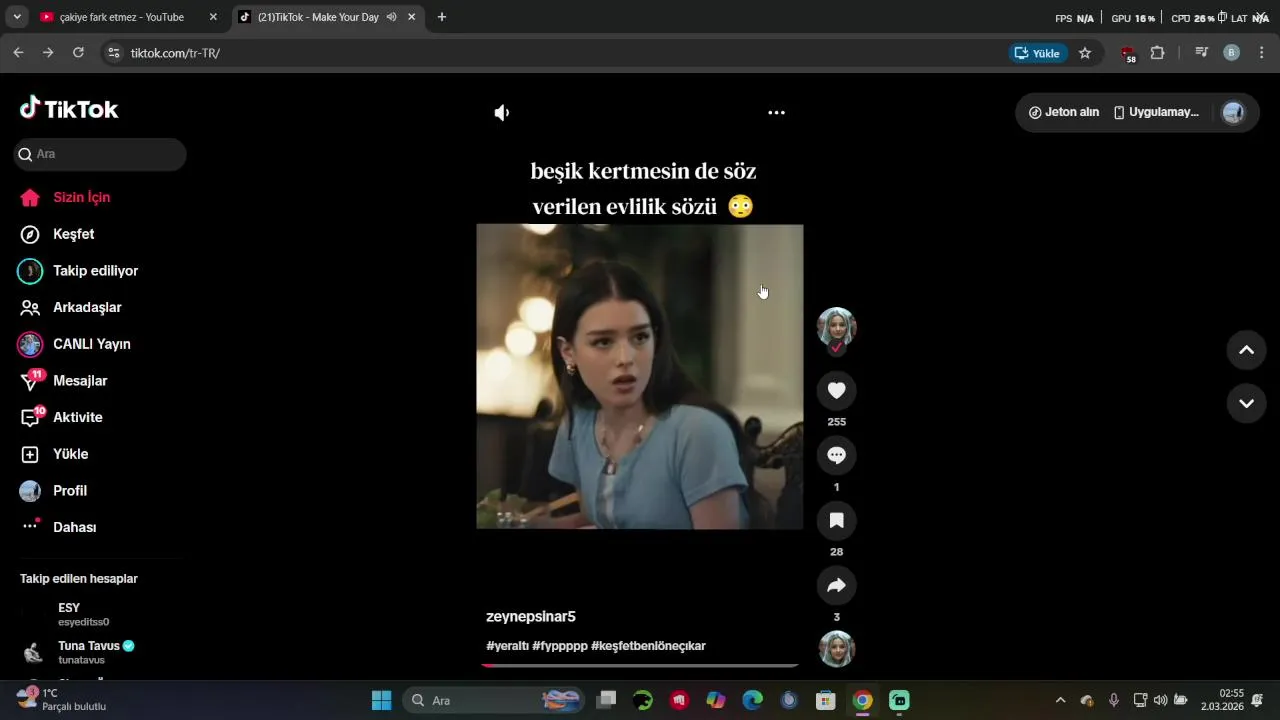Open a new browser tab
Screen dimensions: 1280x720
click(442, 17)
